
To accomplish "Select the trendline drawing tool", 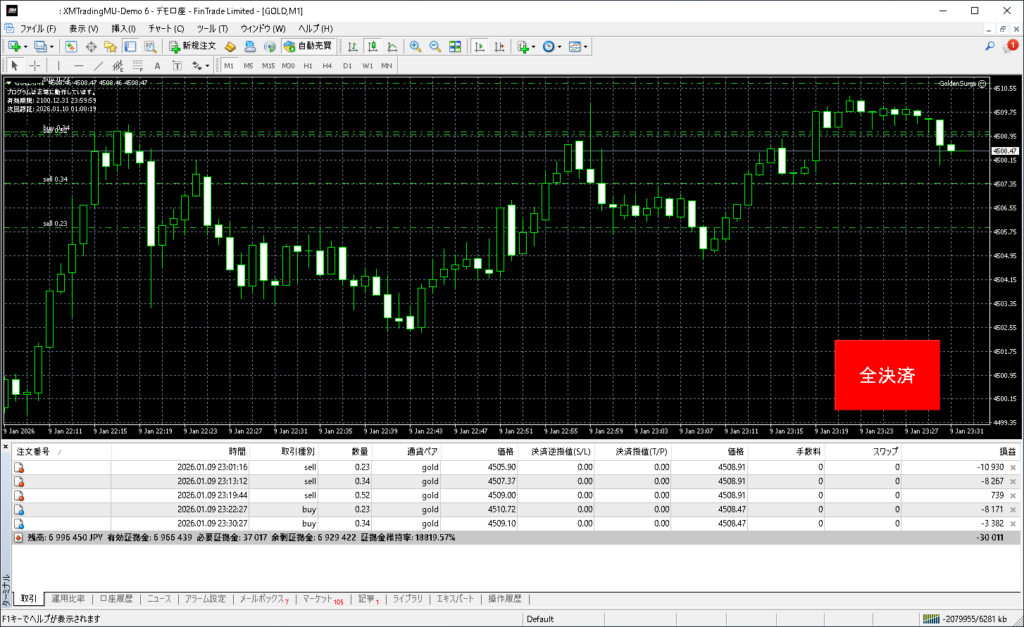I will [99, 65].
